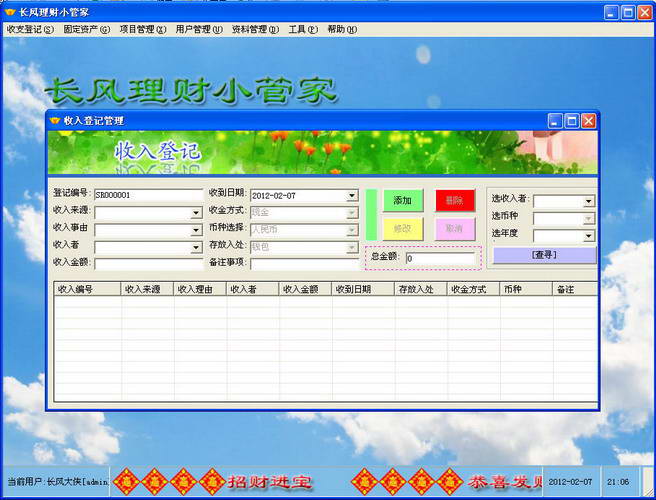Open the 收到日期 date picker dropdown
Viewport: 656px width, 500px height.
tap(352, 196)
